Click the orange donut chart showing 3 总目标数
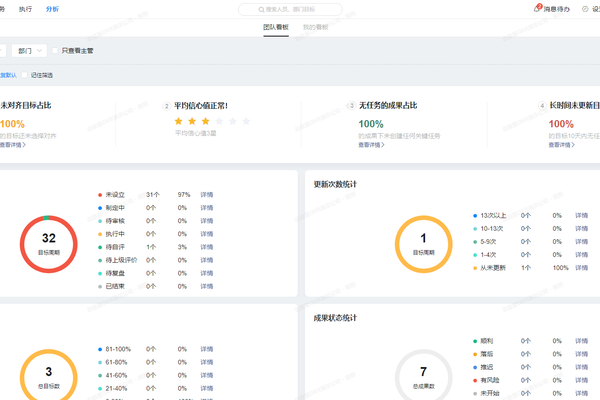Viewport: 600px width, 400px height. (x=49, y=374)
